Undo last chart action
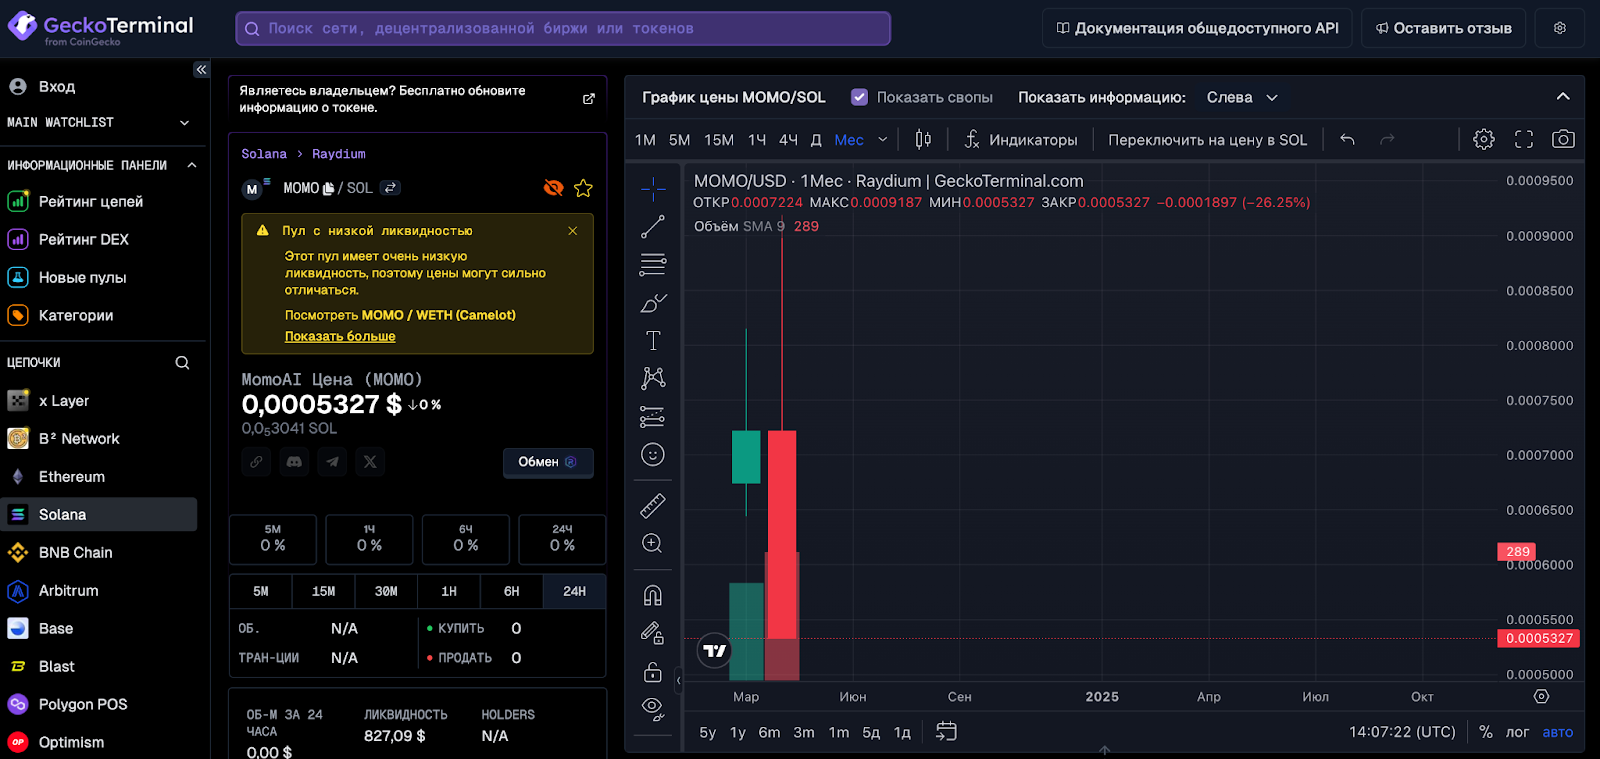 coord(1348,140)
